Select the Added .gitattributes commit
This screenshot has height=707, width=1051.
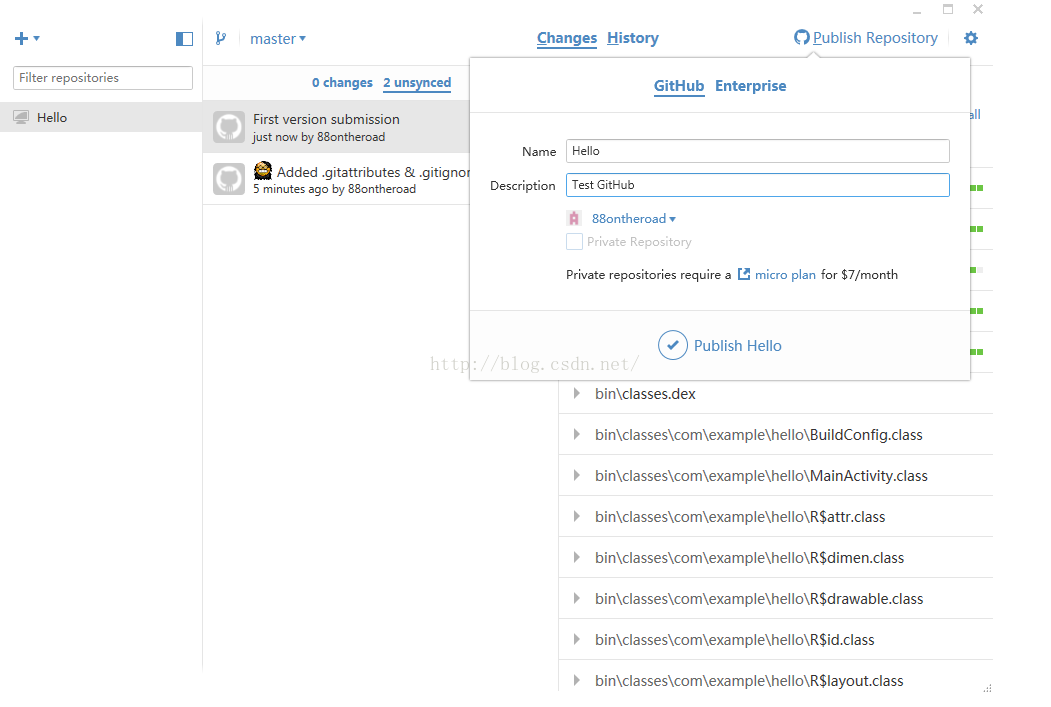point(336,179)
